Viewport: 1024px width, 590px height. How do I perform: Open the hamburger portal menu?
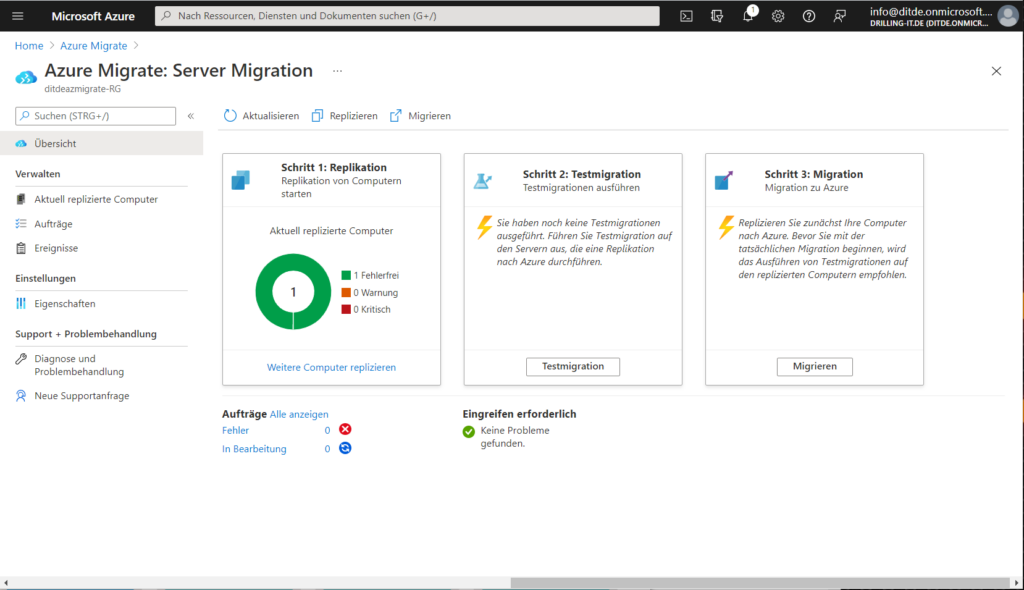(x=18, y=16)
